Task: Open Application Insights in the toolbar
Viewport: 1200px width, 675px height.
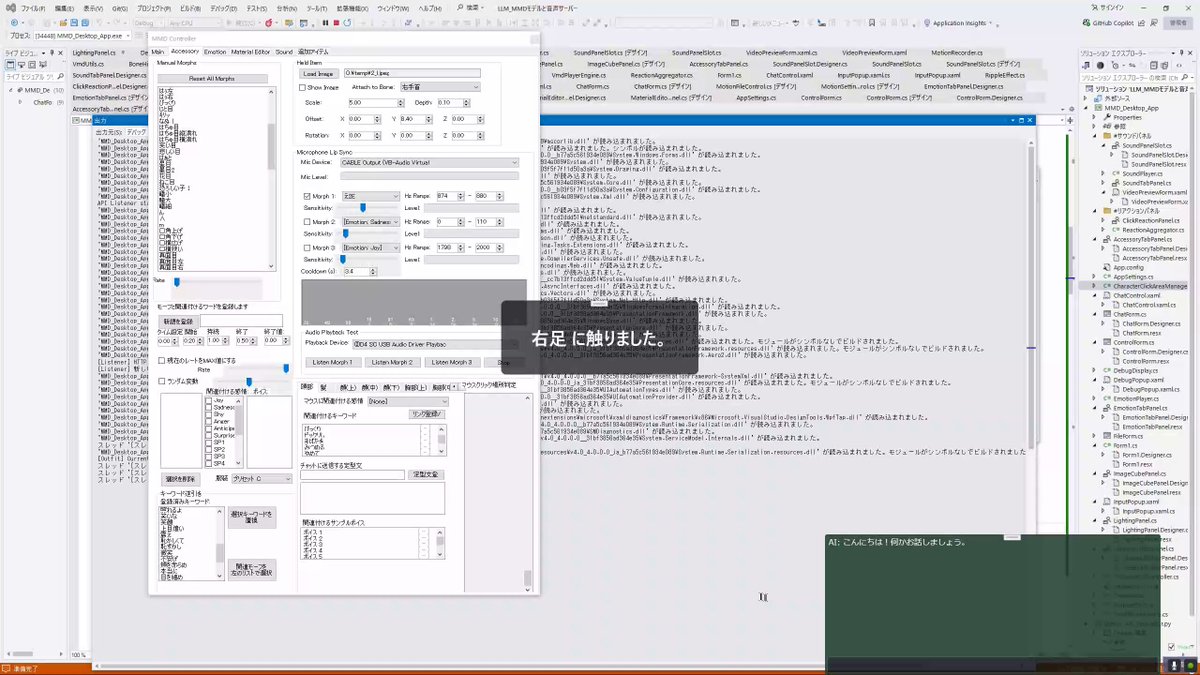Action: pos(959,22)
